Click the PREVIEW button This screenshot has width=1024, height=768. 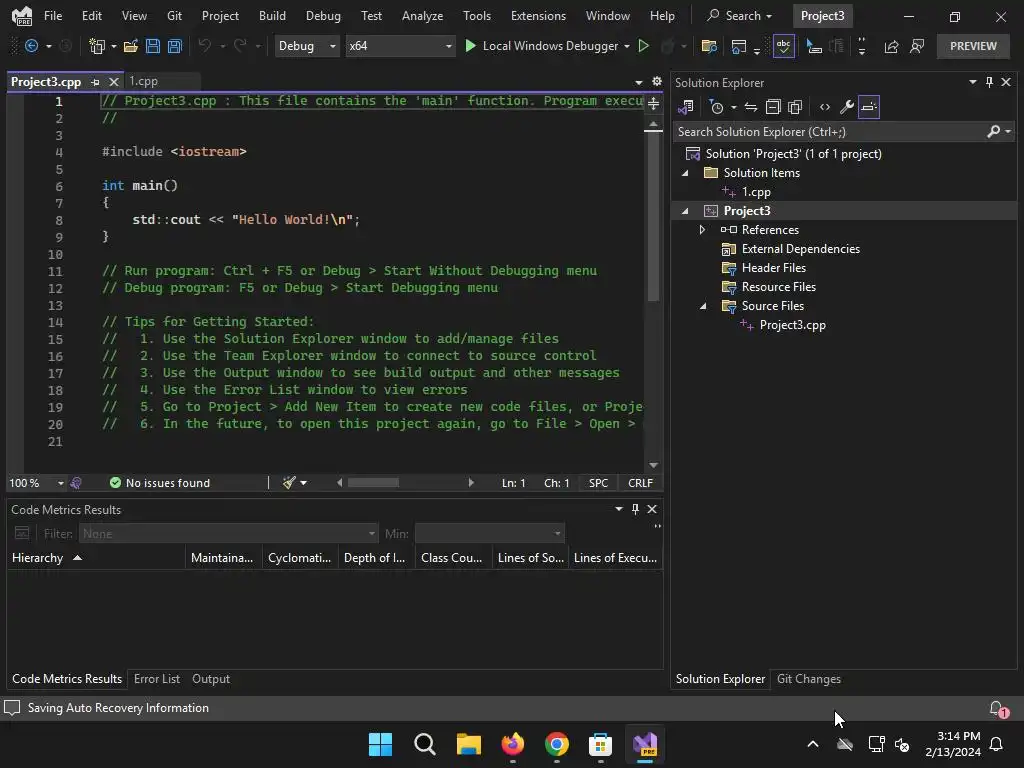click(x=973, y=46)
